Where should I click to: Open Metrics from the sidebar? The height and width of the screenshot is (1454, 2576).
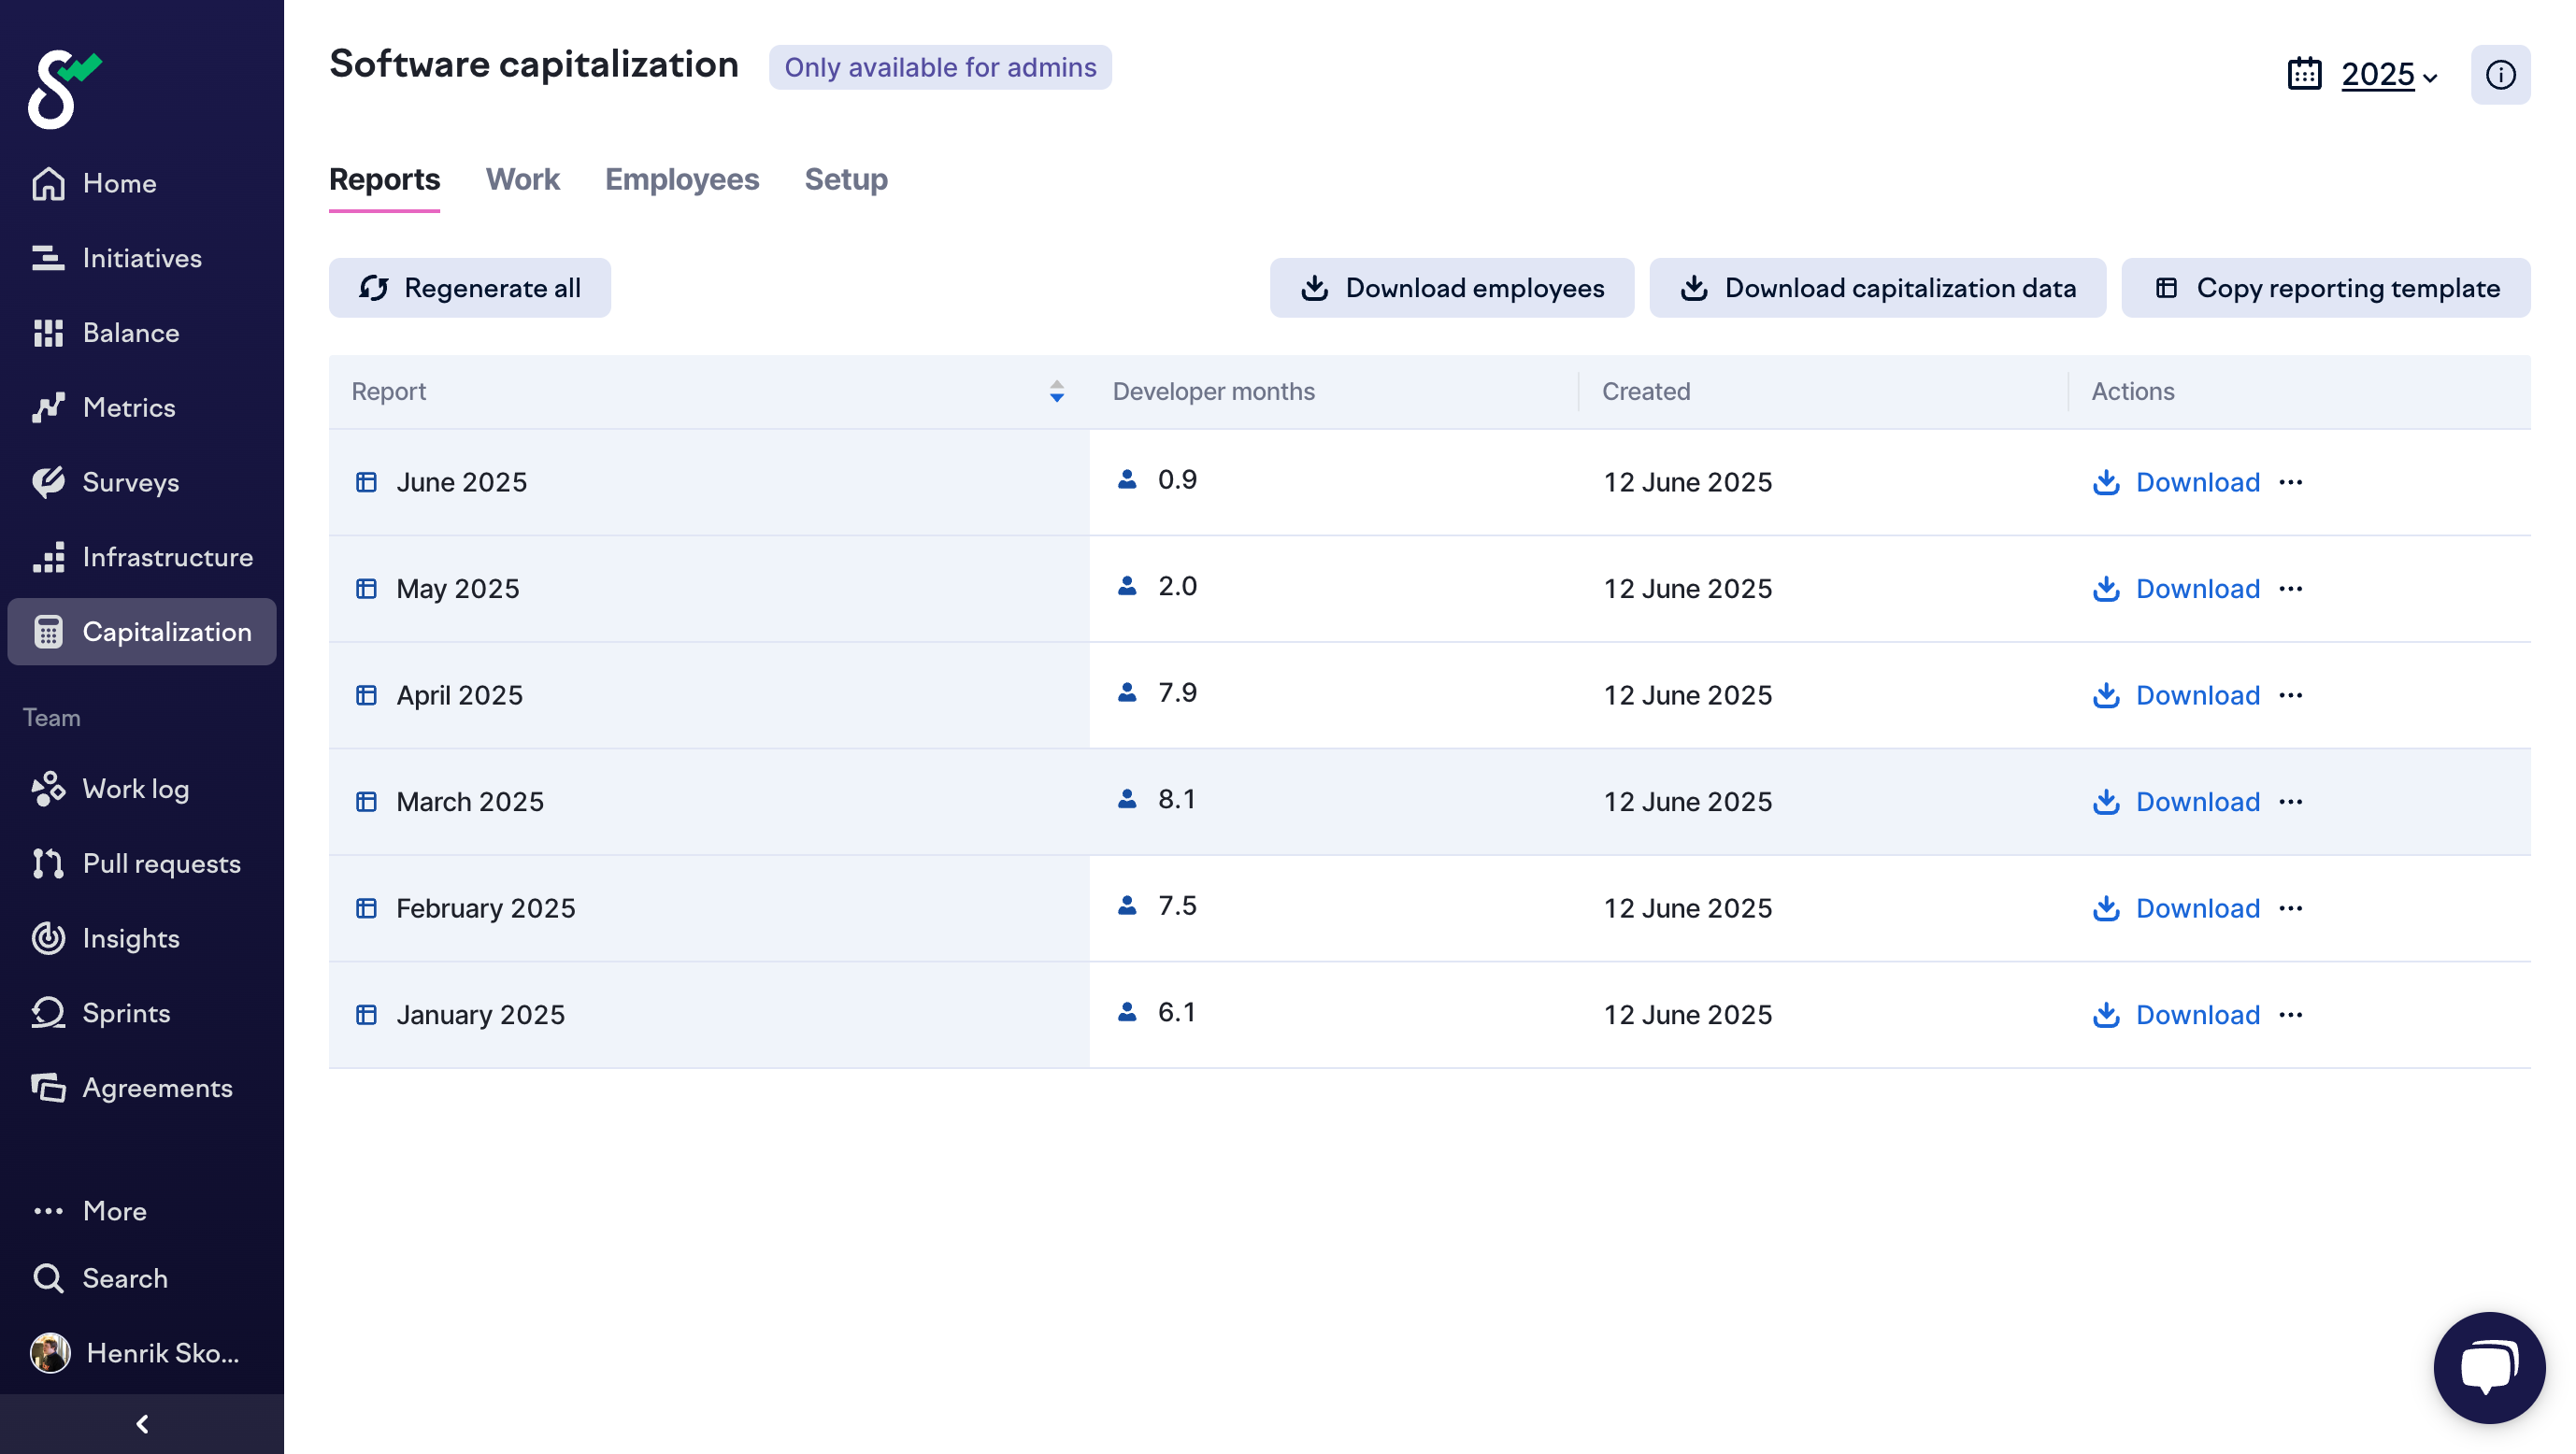[128, 408]
